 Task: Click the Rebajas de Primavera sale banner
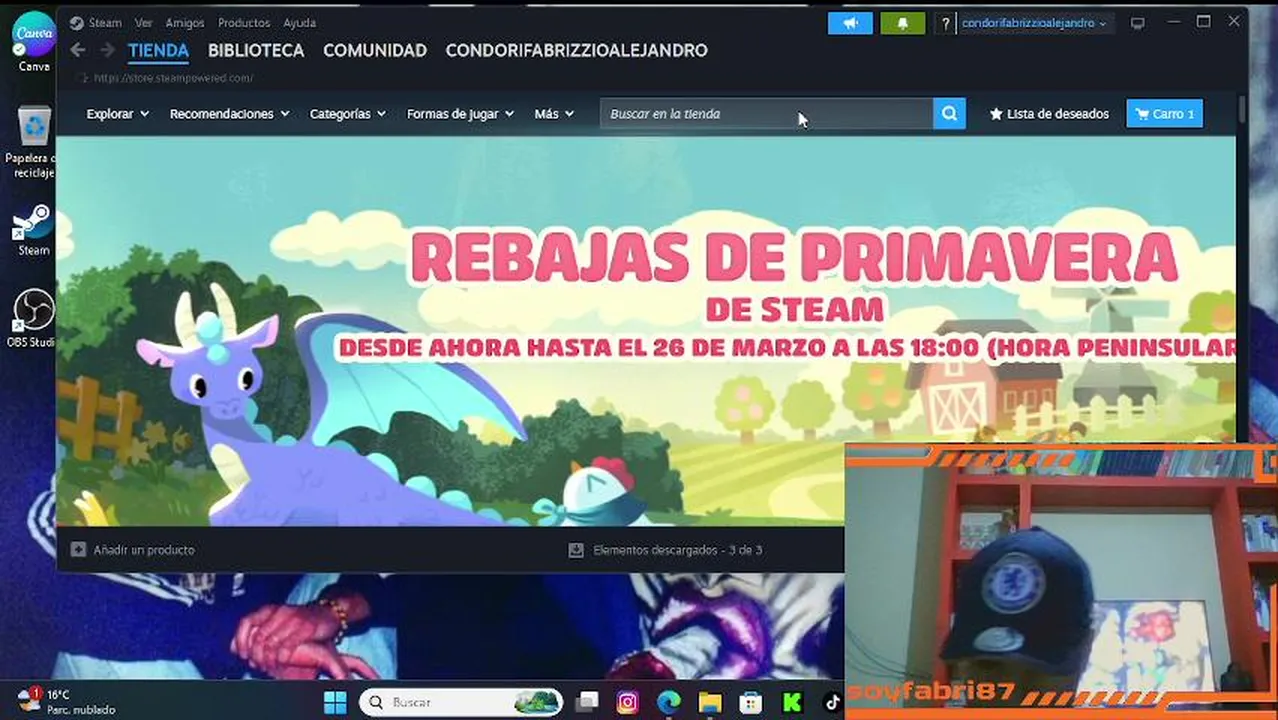[645, 330]
